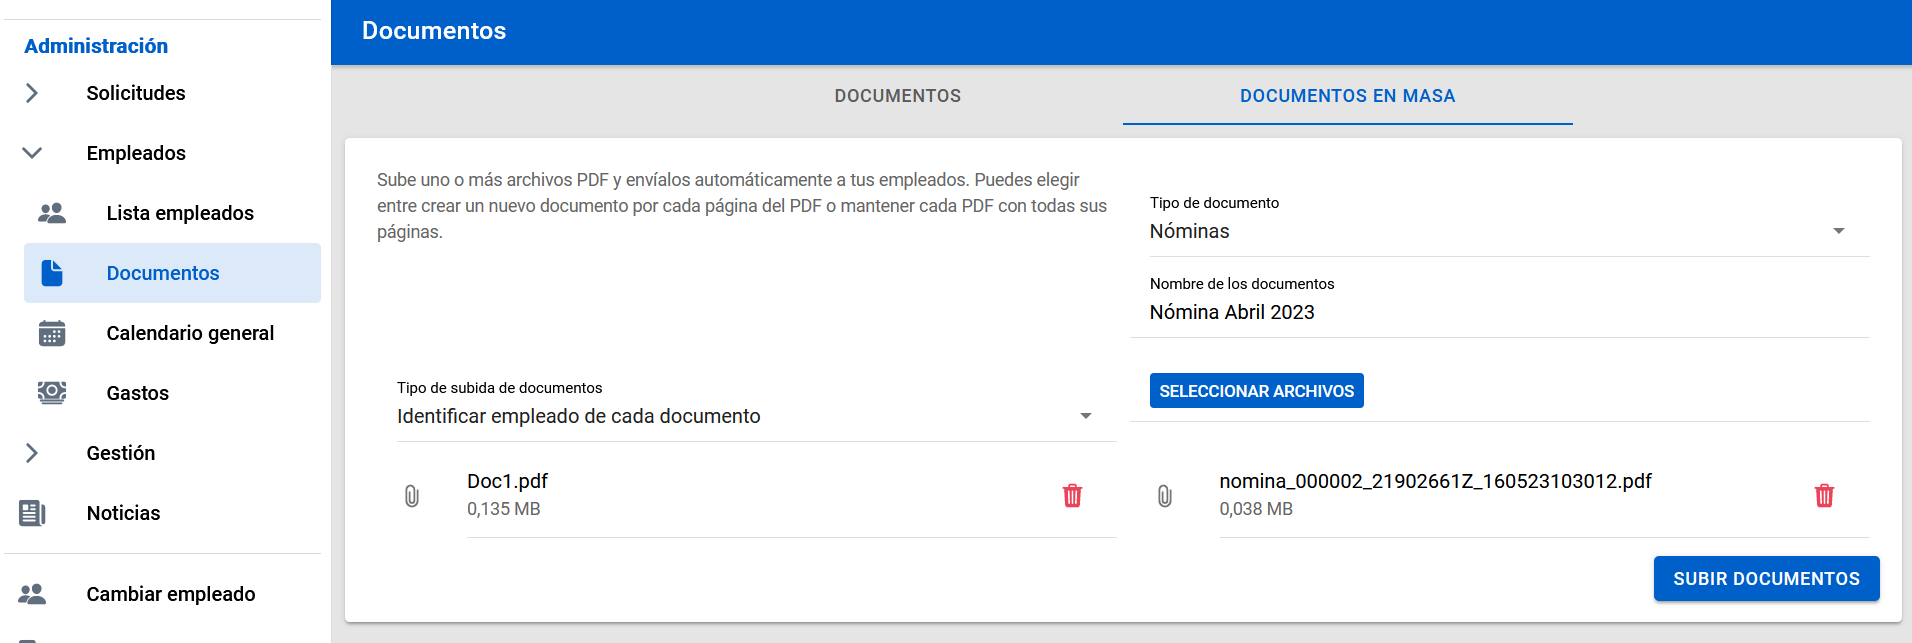This screenshot has height=643, width=1912.
Task: Expand the Gestión section chevron
Action: [32, 453]
